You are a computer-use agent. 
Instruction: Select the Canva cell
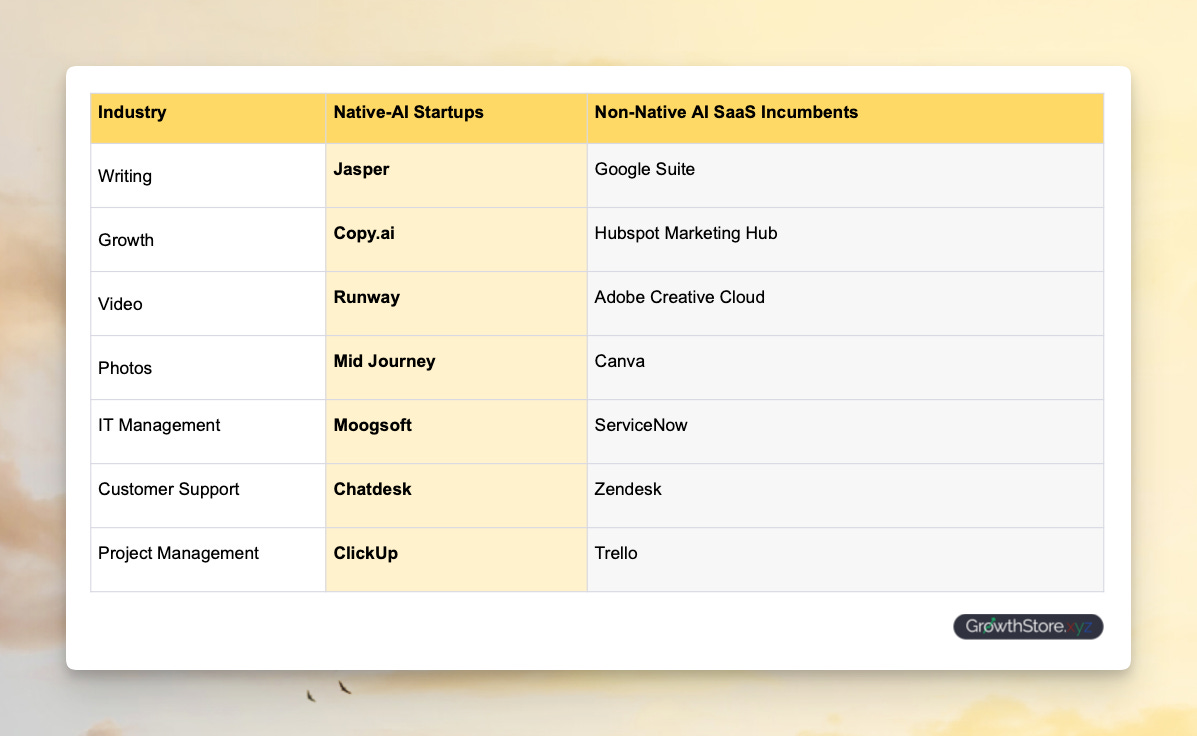pyautogui.click(x=845, y=368)
